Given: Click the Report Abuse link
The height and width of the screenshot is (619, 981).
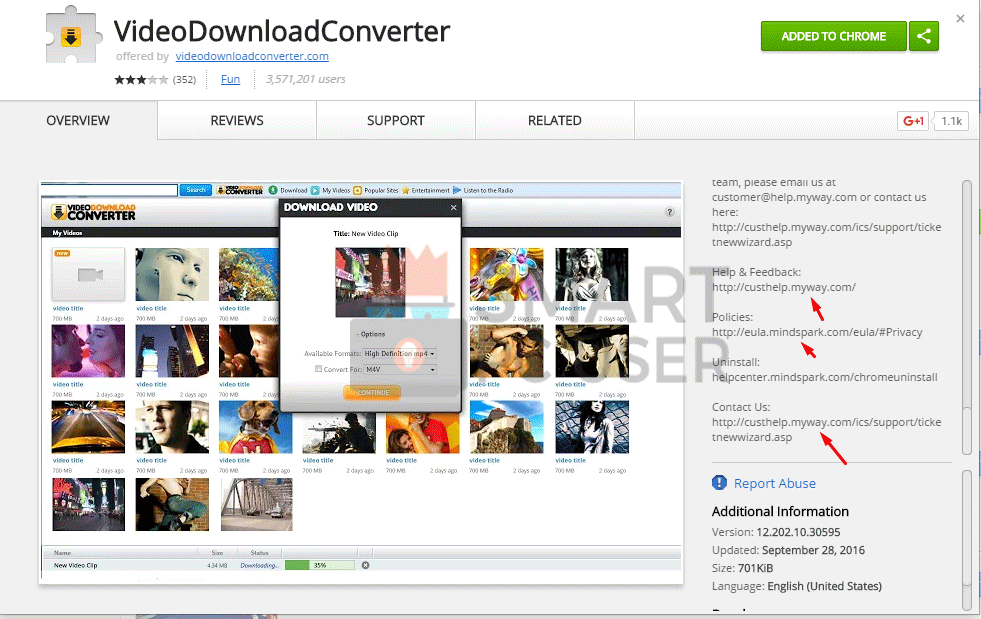Looking at the screenshot, I should [775, 483].
